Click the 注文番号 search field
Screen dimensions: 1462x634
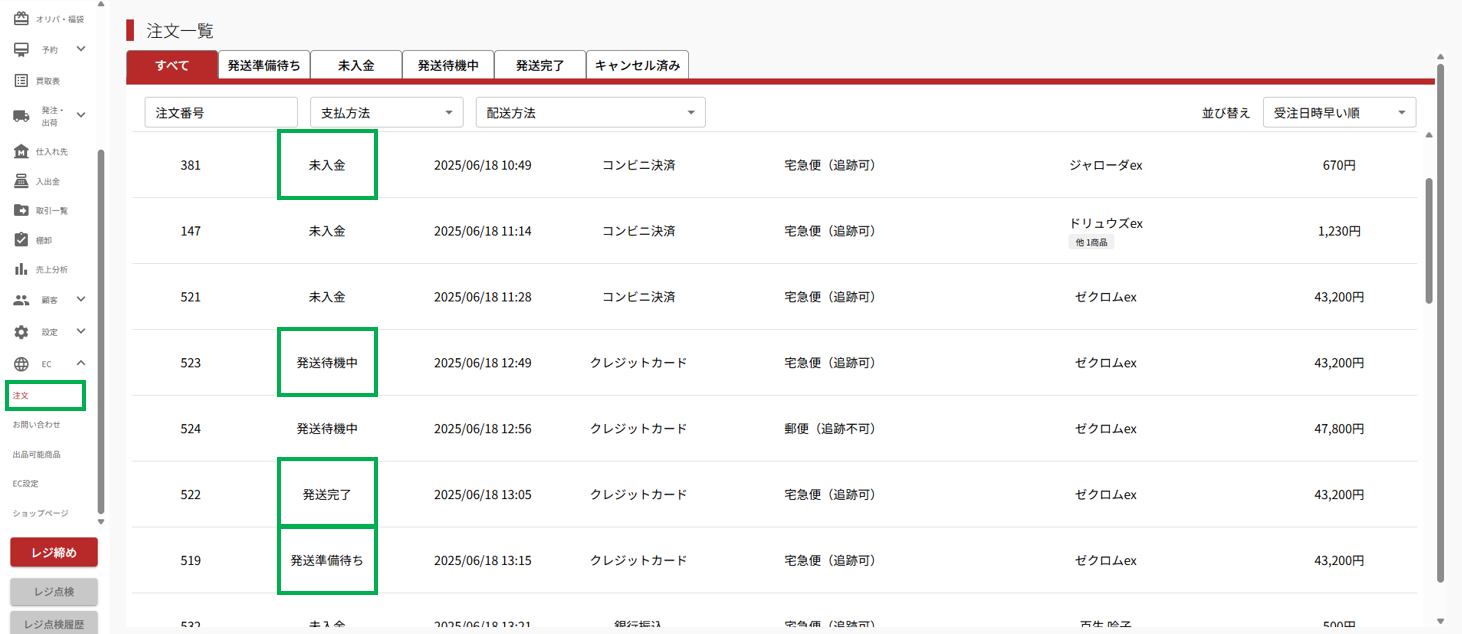tap(221, 113)
